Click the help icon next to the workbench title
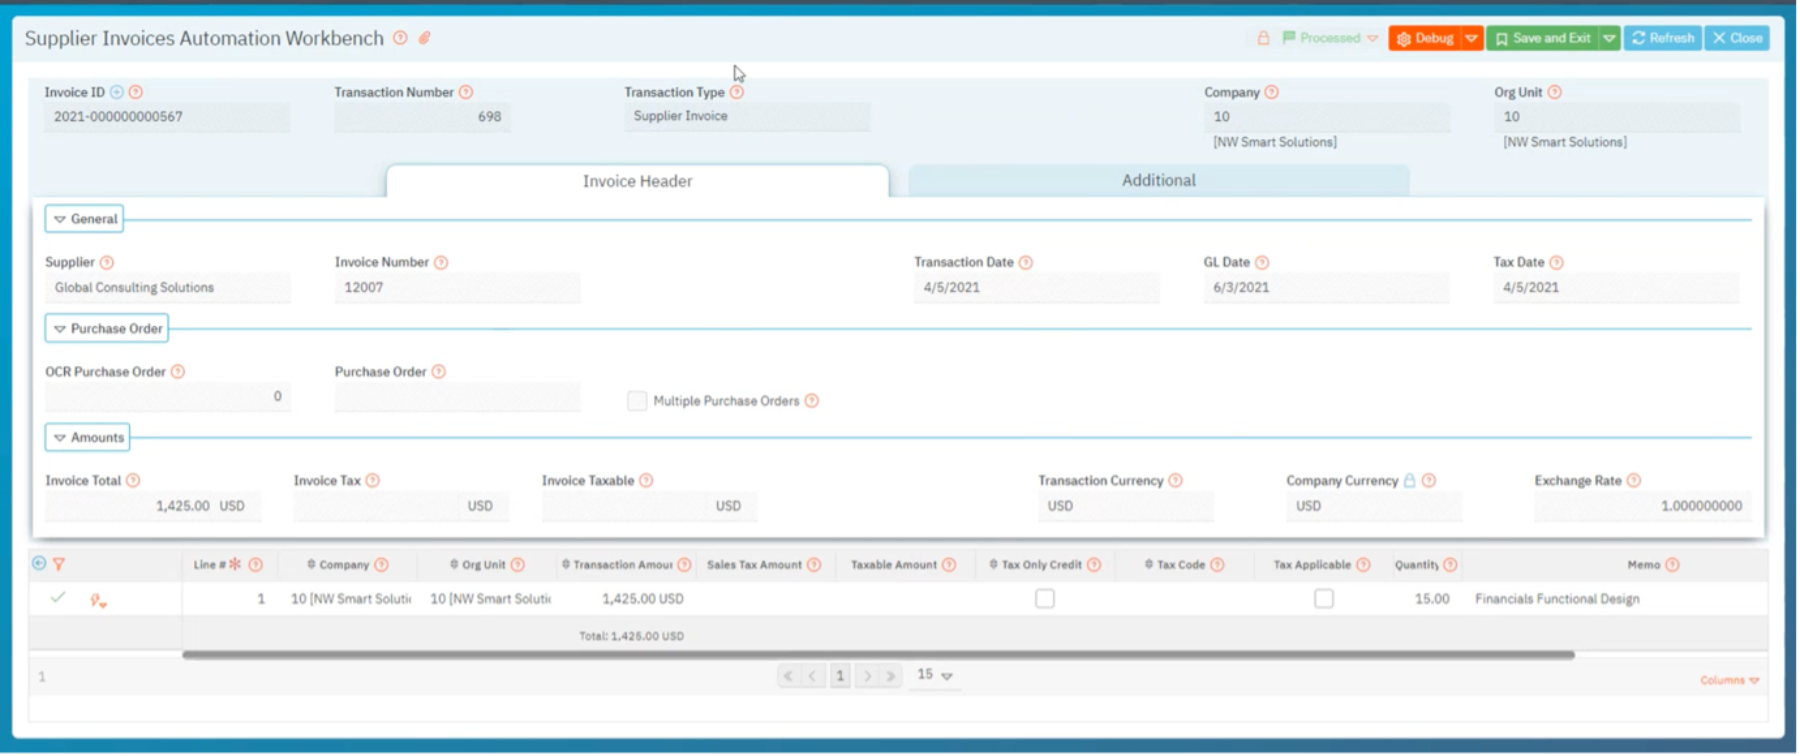 point(400,38)
